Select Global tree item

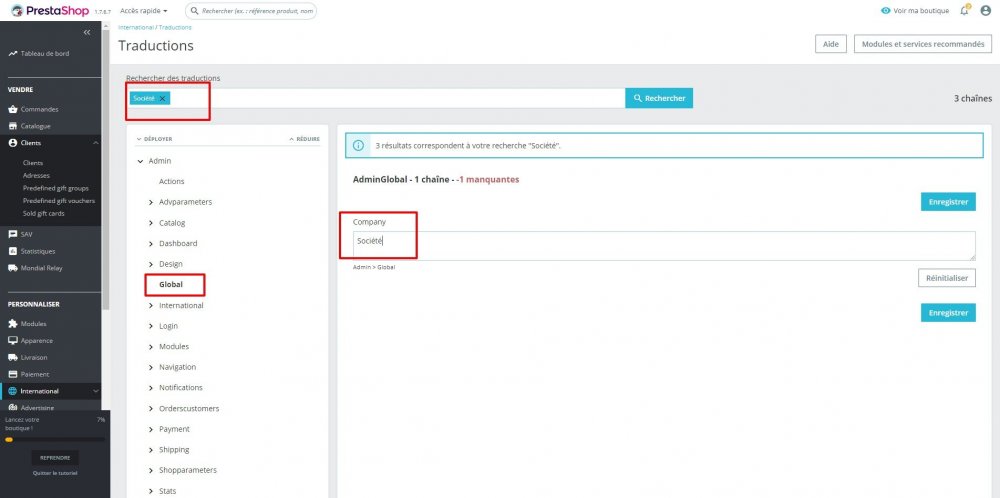point(171,284)
